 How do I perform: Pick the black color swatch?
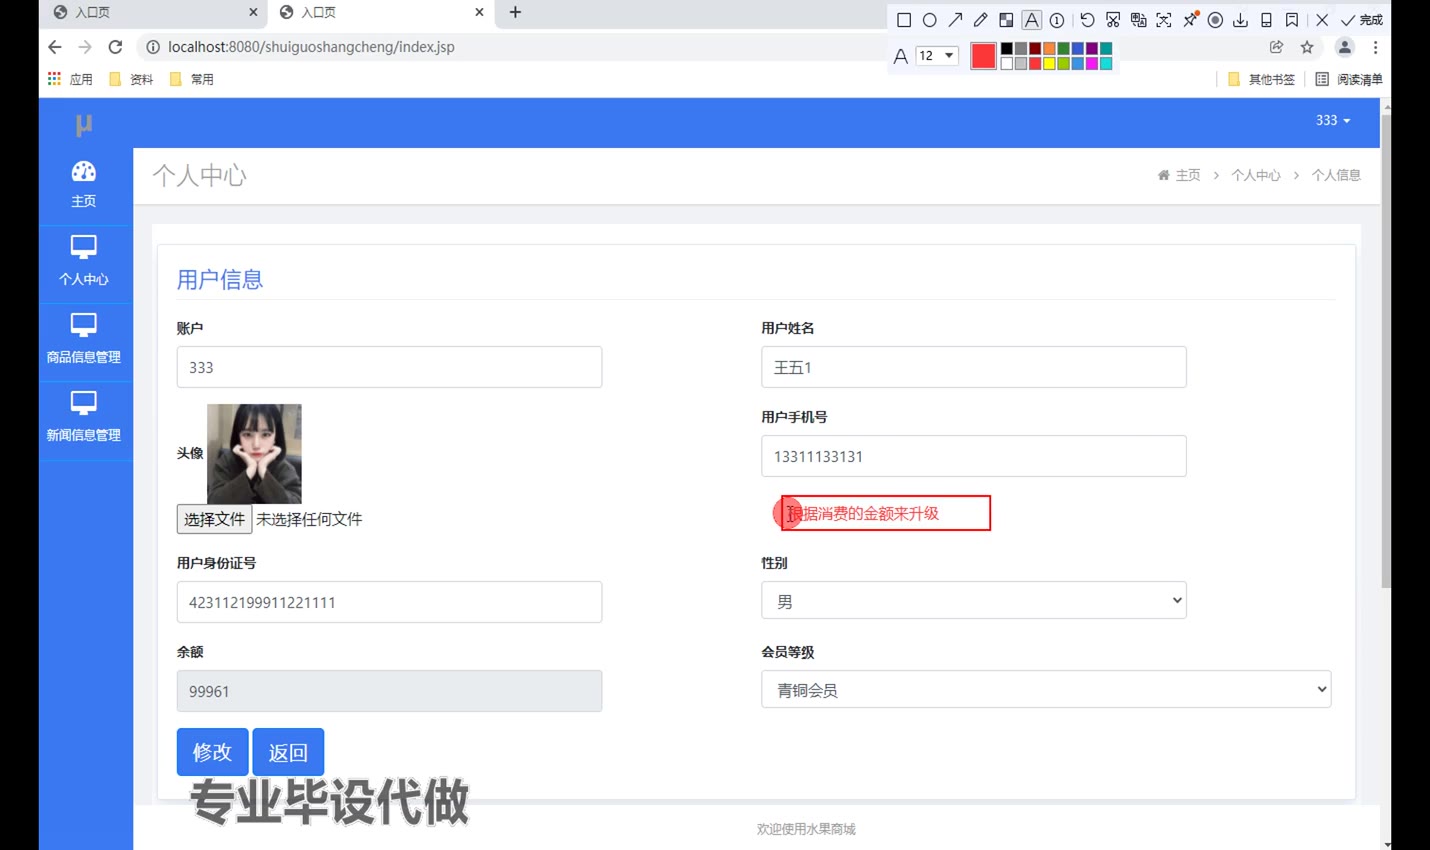tap(1007, 48)
